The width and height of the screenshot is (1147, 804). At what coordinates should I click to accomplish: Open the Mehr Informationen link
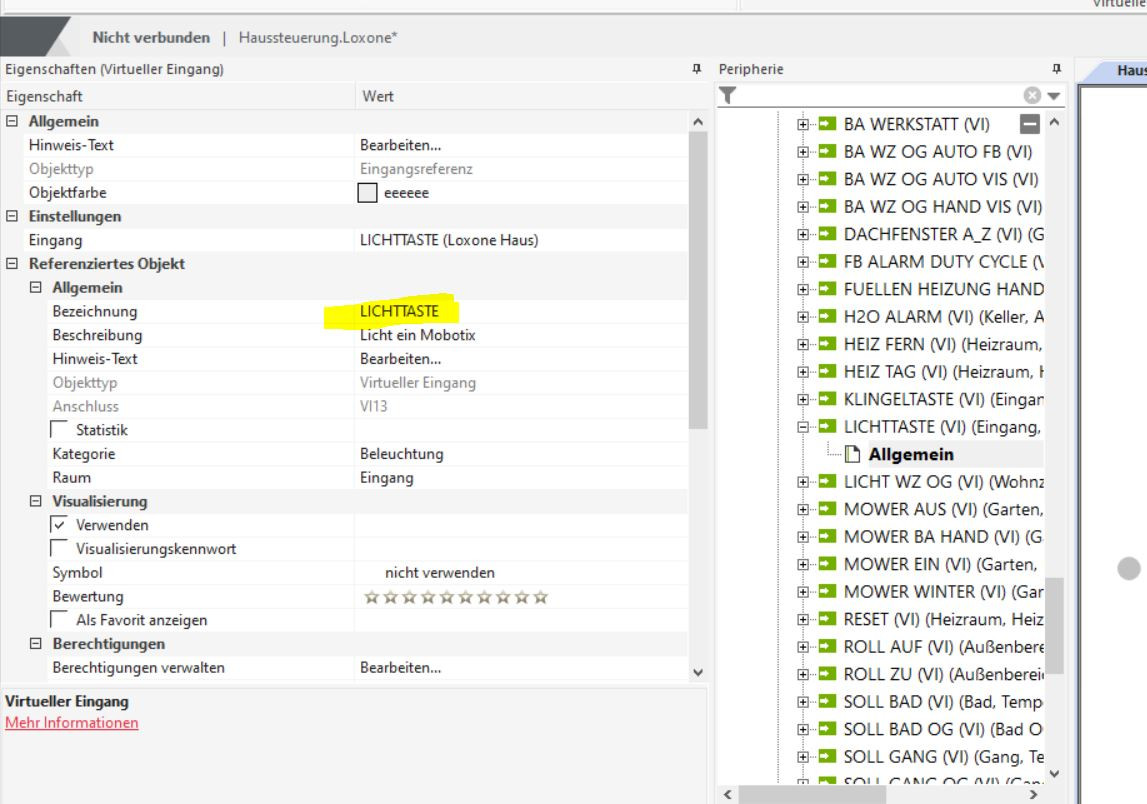tap(72, 723)
